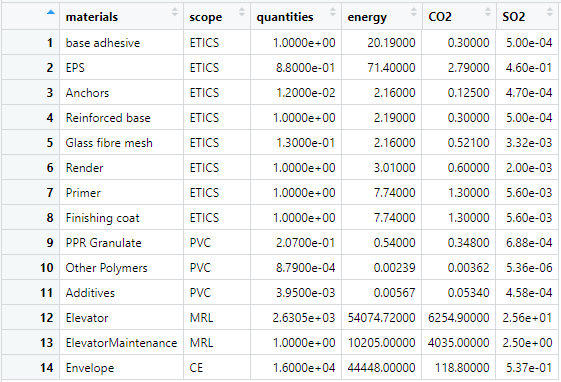Click quantities value 1.6000e+04
The width and height of the screenshot is (561, 382).
(304, 368)
